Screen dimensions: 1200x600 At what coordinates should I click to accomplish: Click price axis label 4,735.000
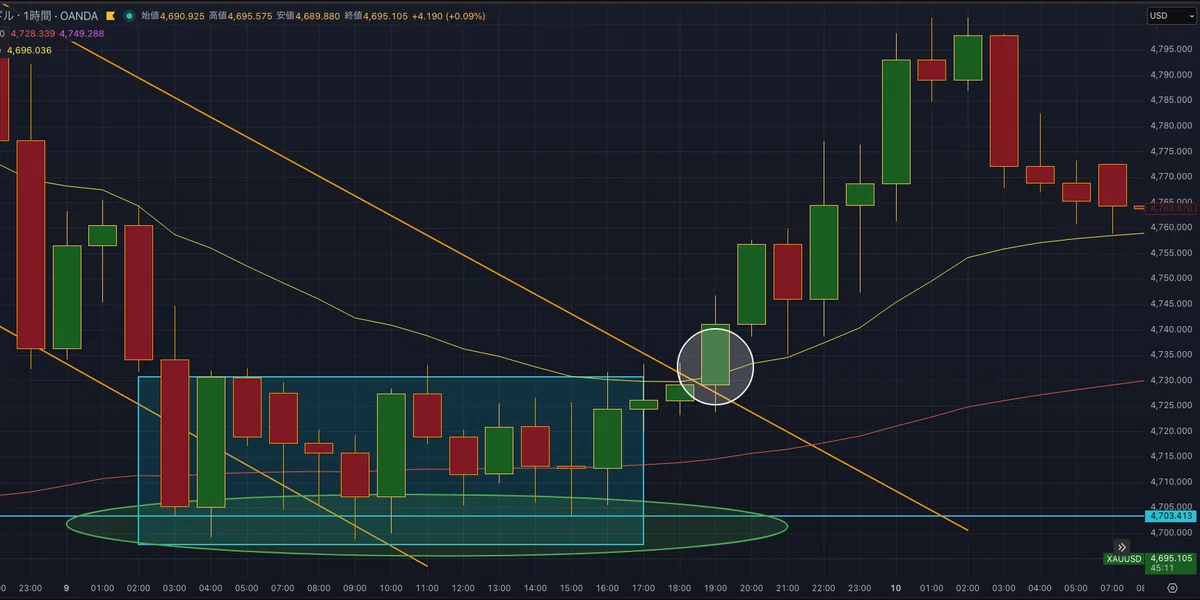[1170, 355]
